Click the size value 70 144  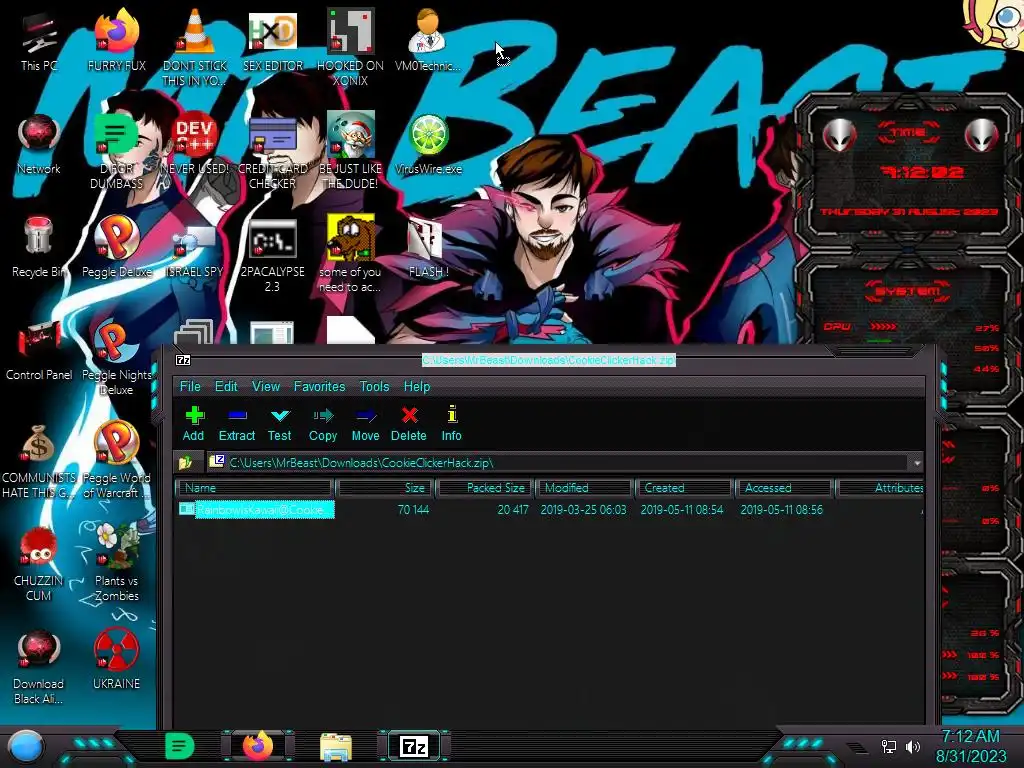point(413,509)
